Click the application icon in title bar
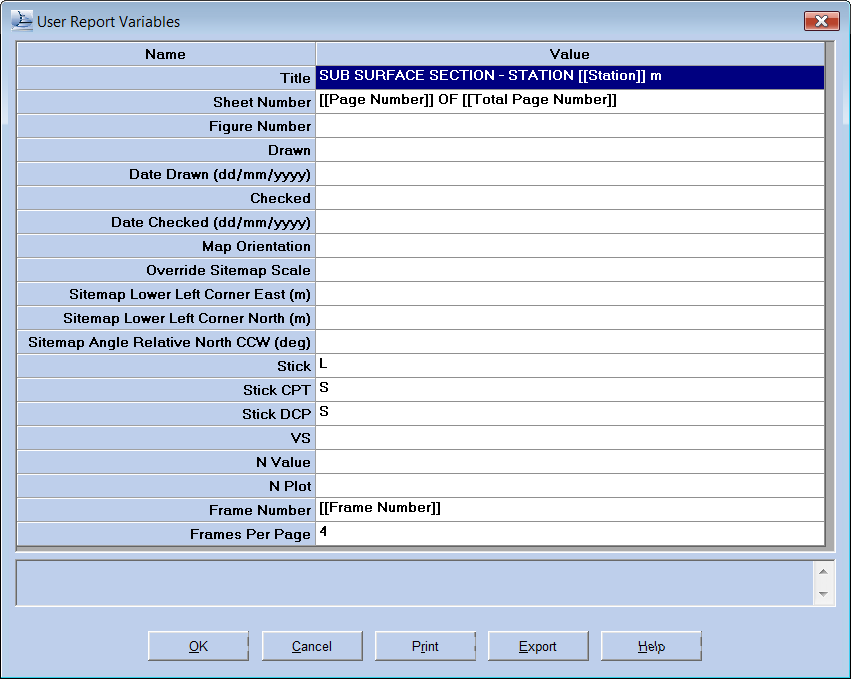Viewport: 851px width, 679px height. 21,20
